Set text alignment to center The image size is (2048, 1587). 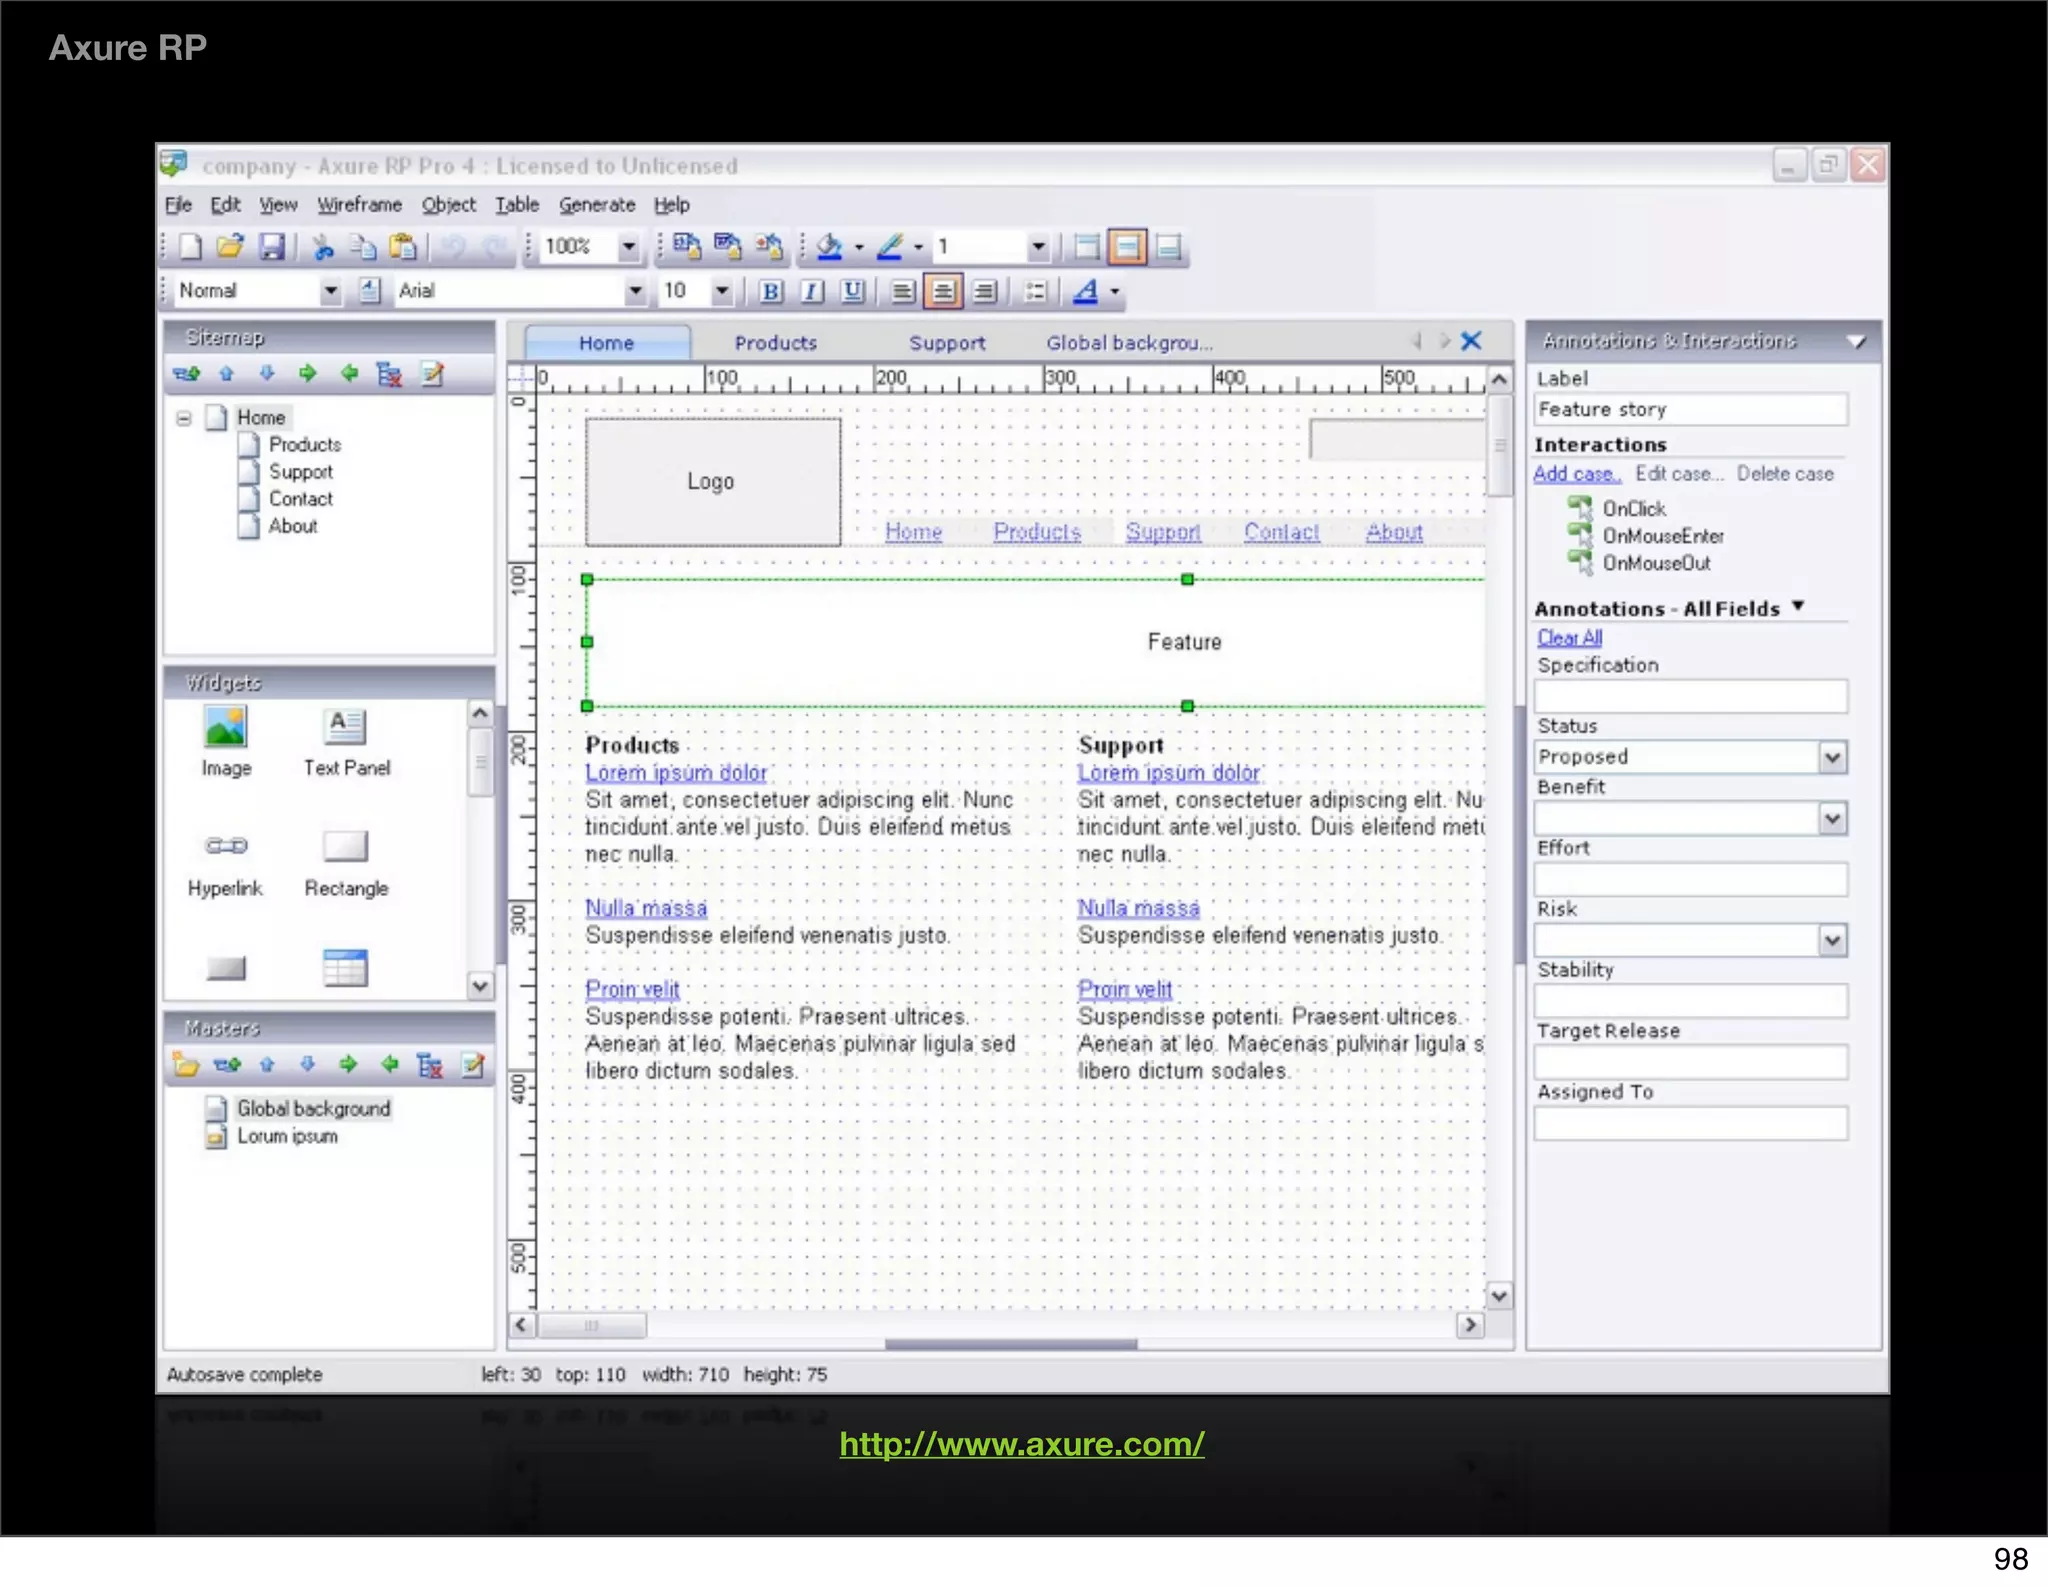point(943,291)
